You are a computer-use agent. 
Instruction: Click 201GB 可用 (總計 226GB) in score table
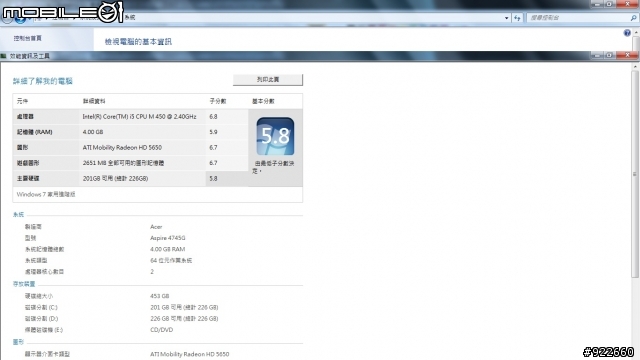(116, 179)
